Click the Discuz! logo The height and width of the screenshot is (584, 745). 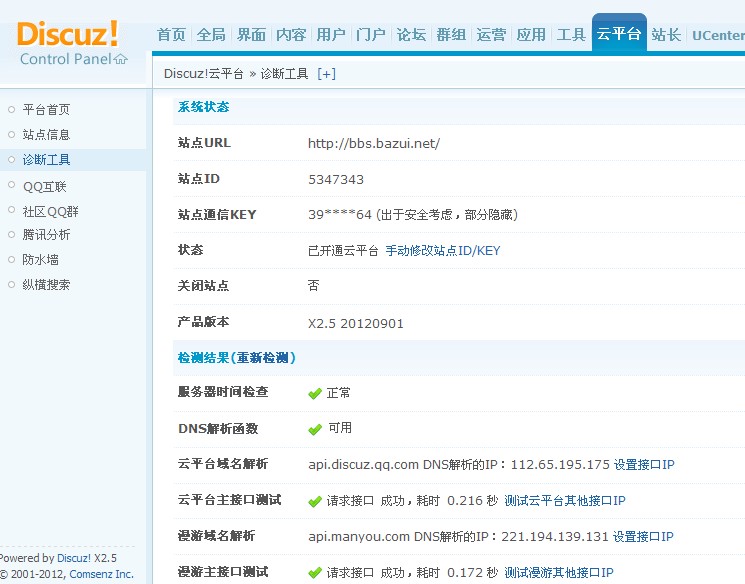67,34
